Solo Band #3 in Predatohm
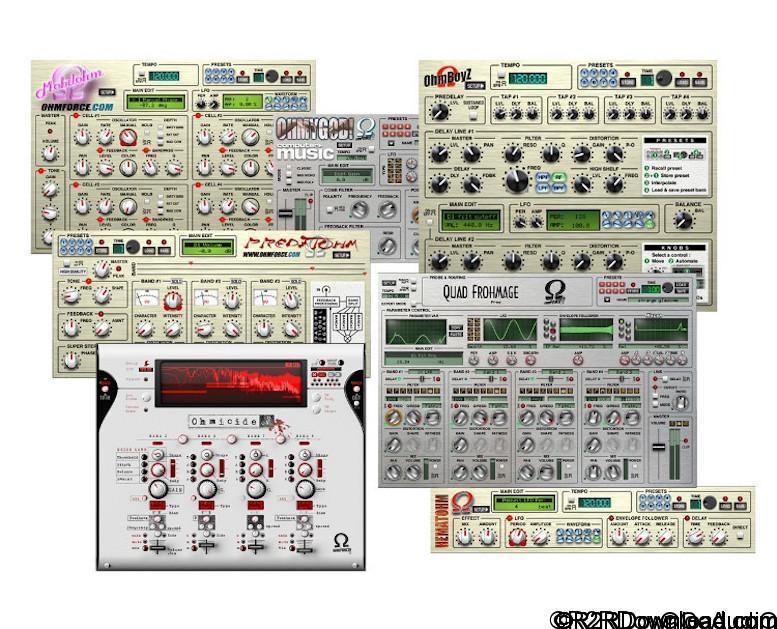Viewport: 777px width, 629px height. [295, 281]
